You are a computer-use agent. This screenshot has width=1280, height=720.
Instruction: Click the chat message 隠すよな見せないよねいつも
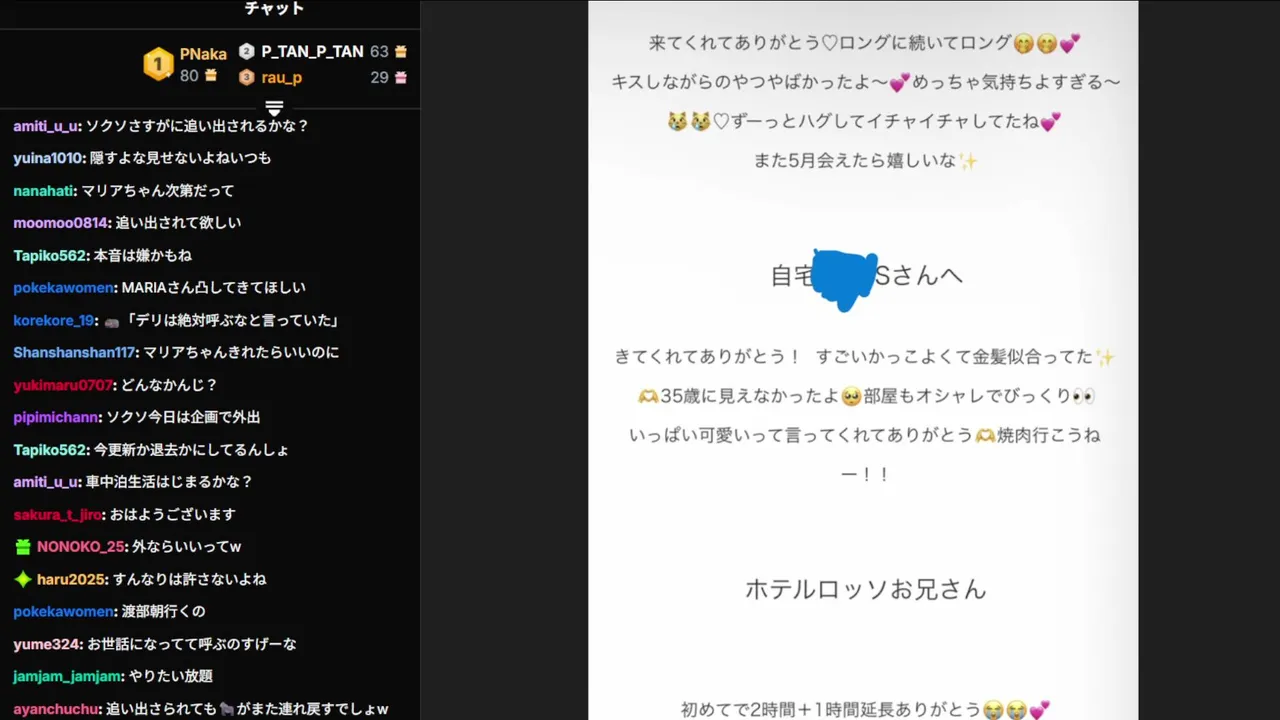[x=180, y=158]
